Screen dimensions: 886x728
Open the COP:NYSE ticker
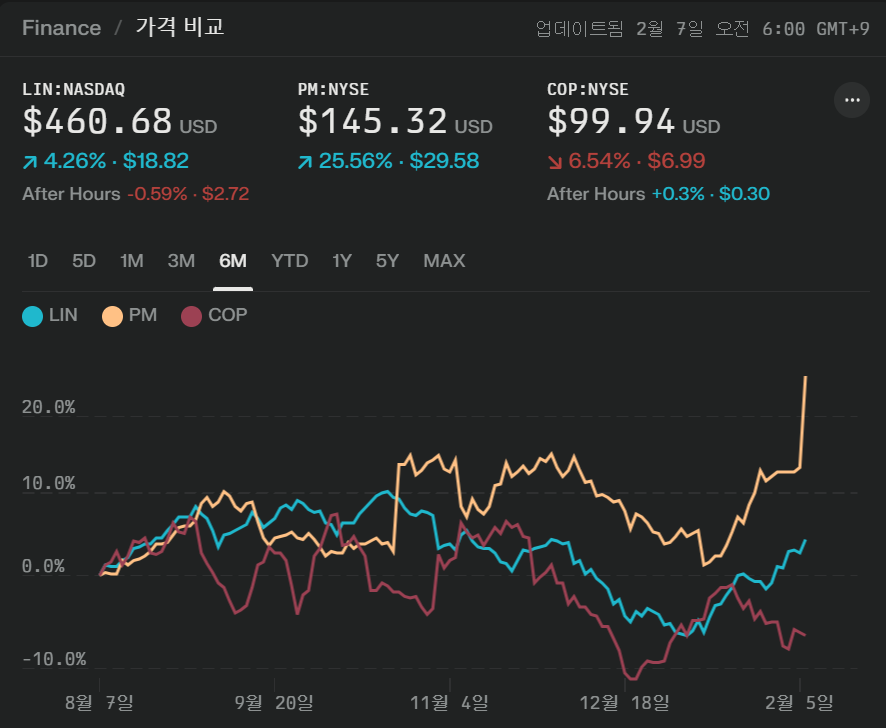tap(588, 89)
